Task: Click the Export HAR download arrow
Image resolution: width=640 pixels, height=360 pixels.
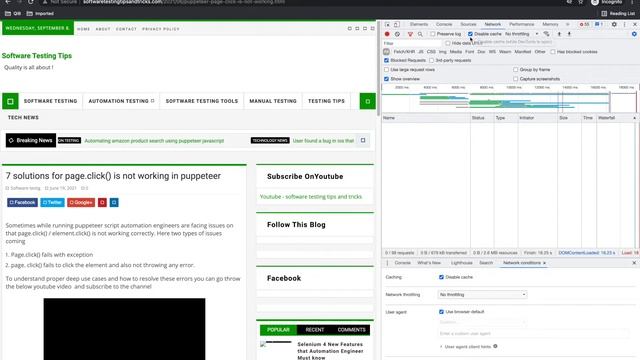Action: (569, 34)
